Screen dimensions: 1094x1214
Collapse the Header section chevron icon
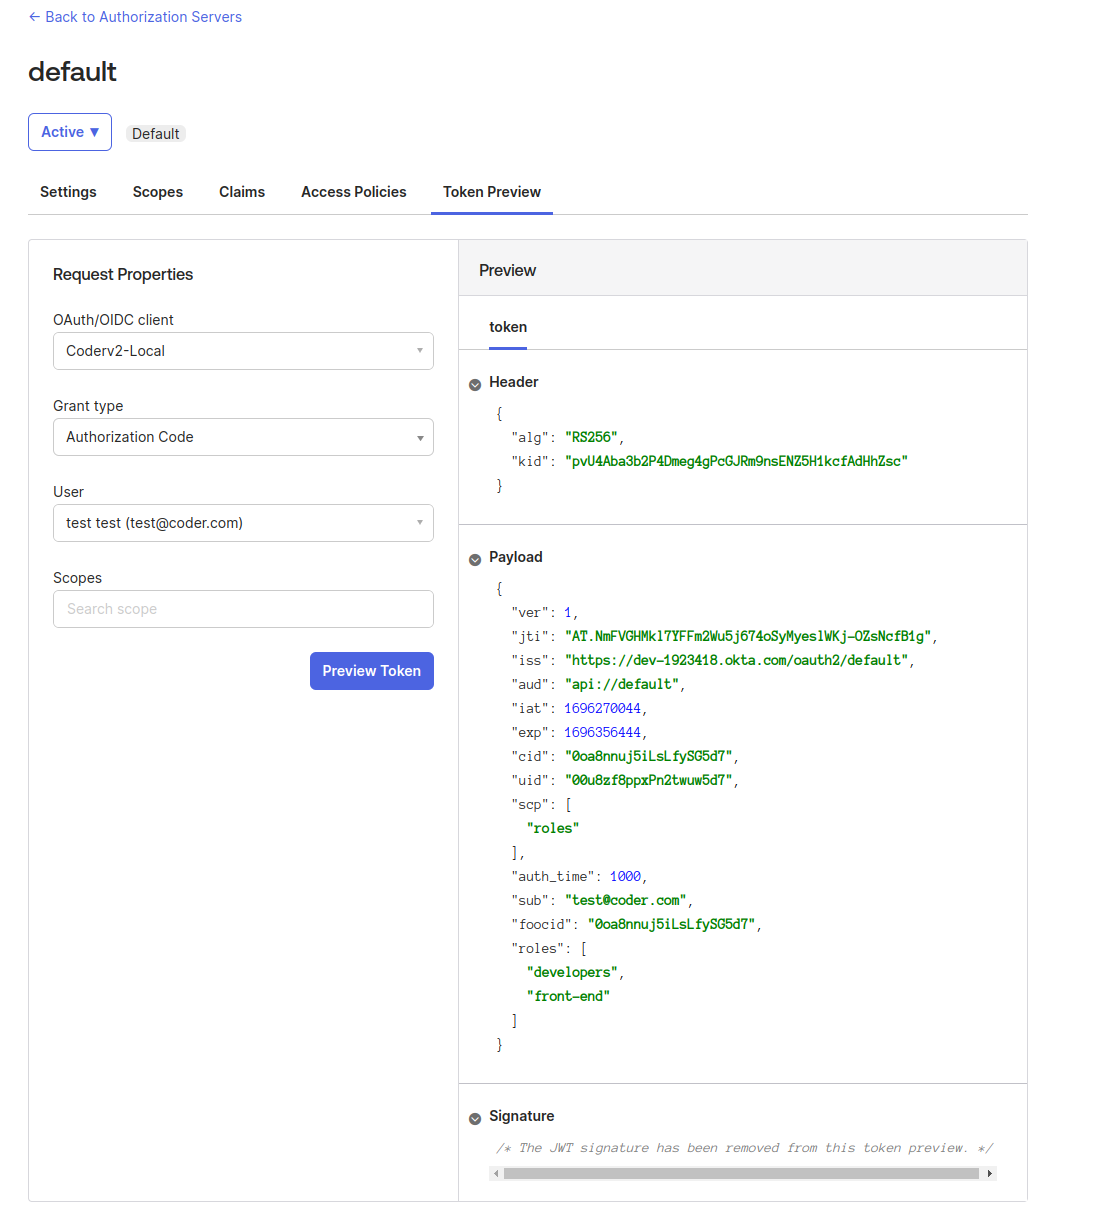[x=474, y=382]
